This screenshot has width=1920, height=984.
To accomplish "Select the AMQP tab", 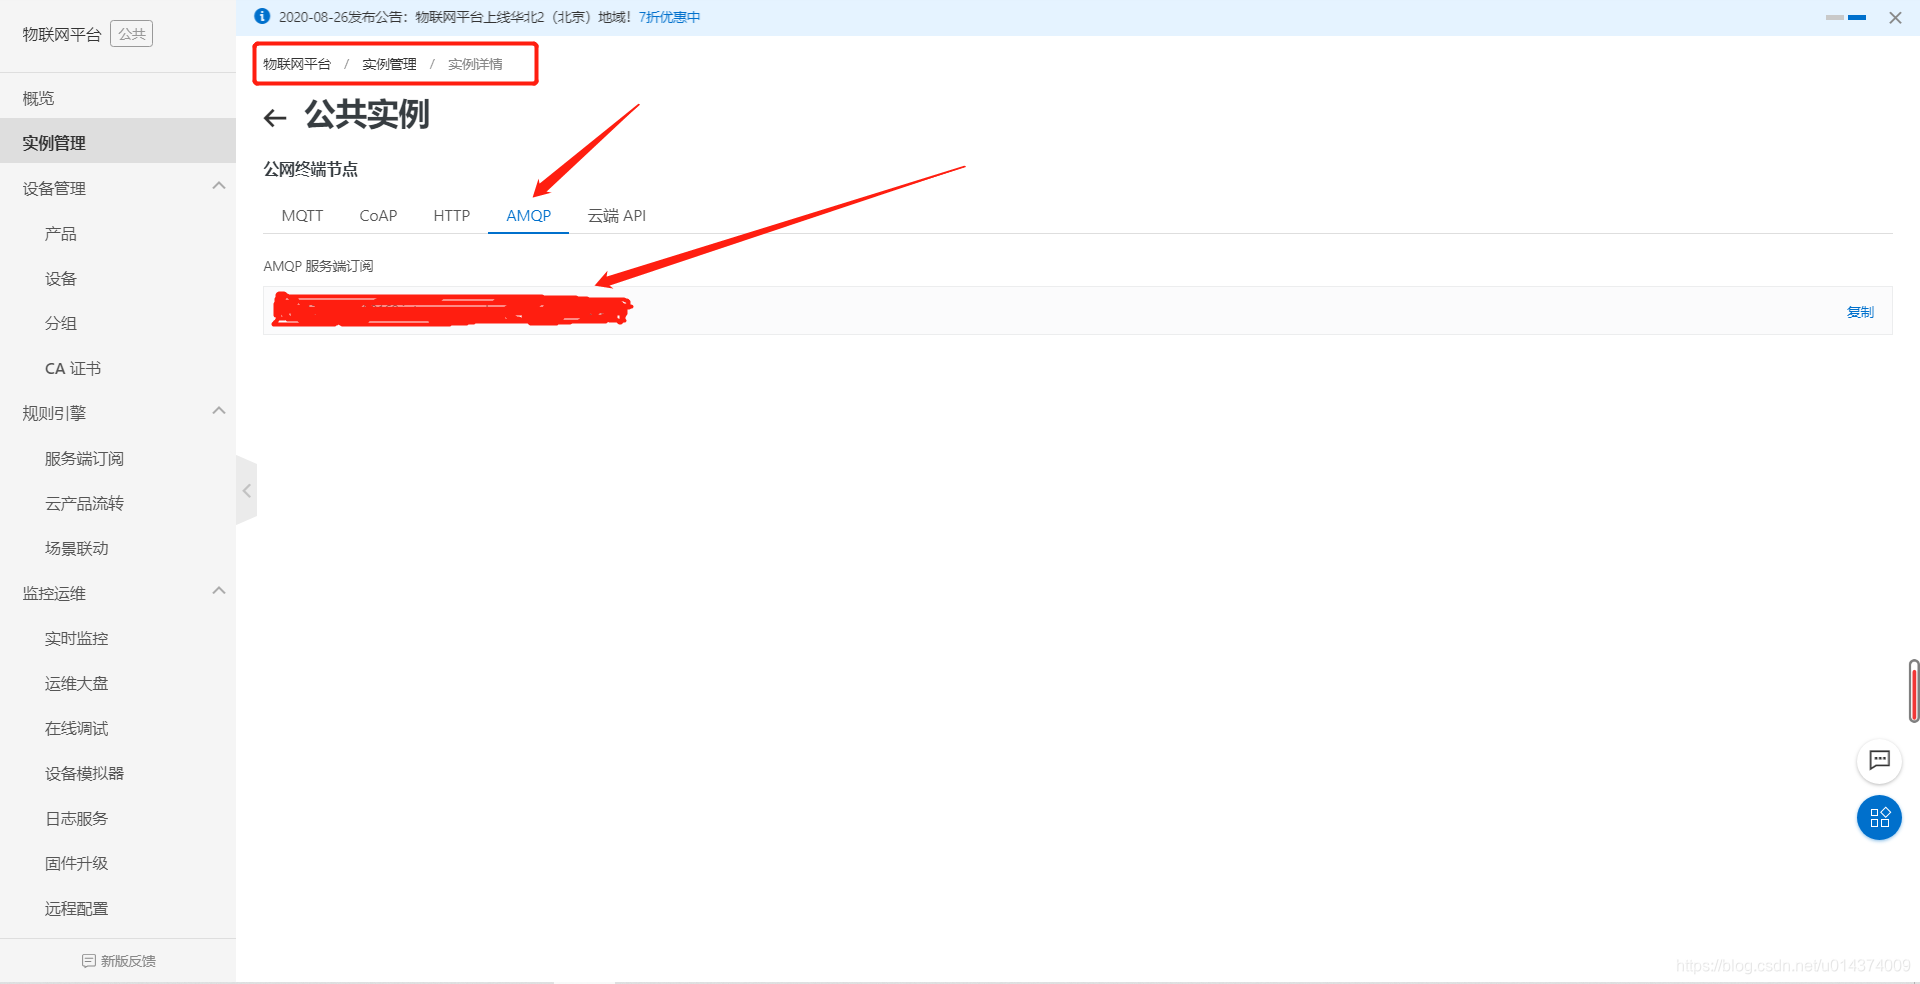I will [528, 216].
